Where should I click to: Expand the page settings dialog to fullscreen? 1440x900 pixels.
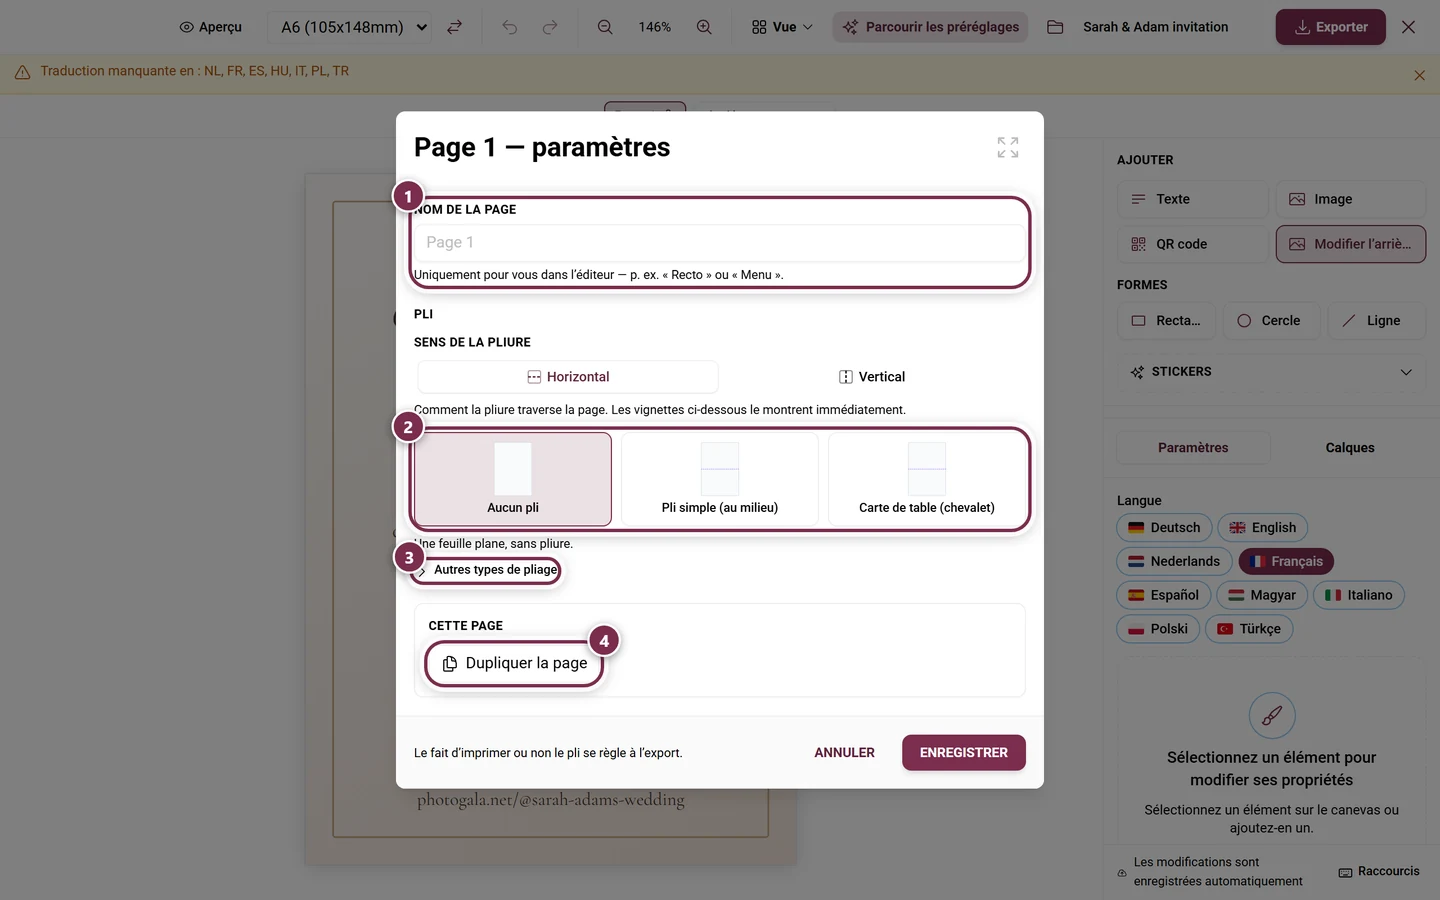click(x=1008, y=147)
